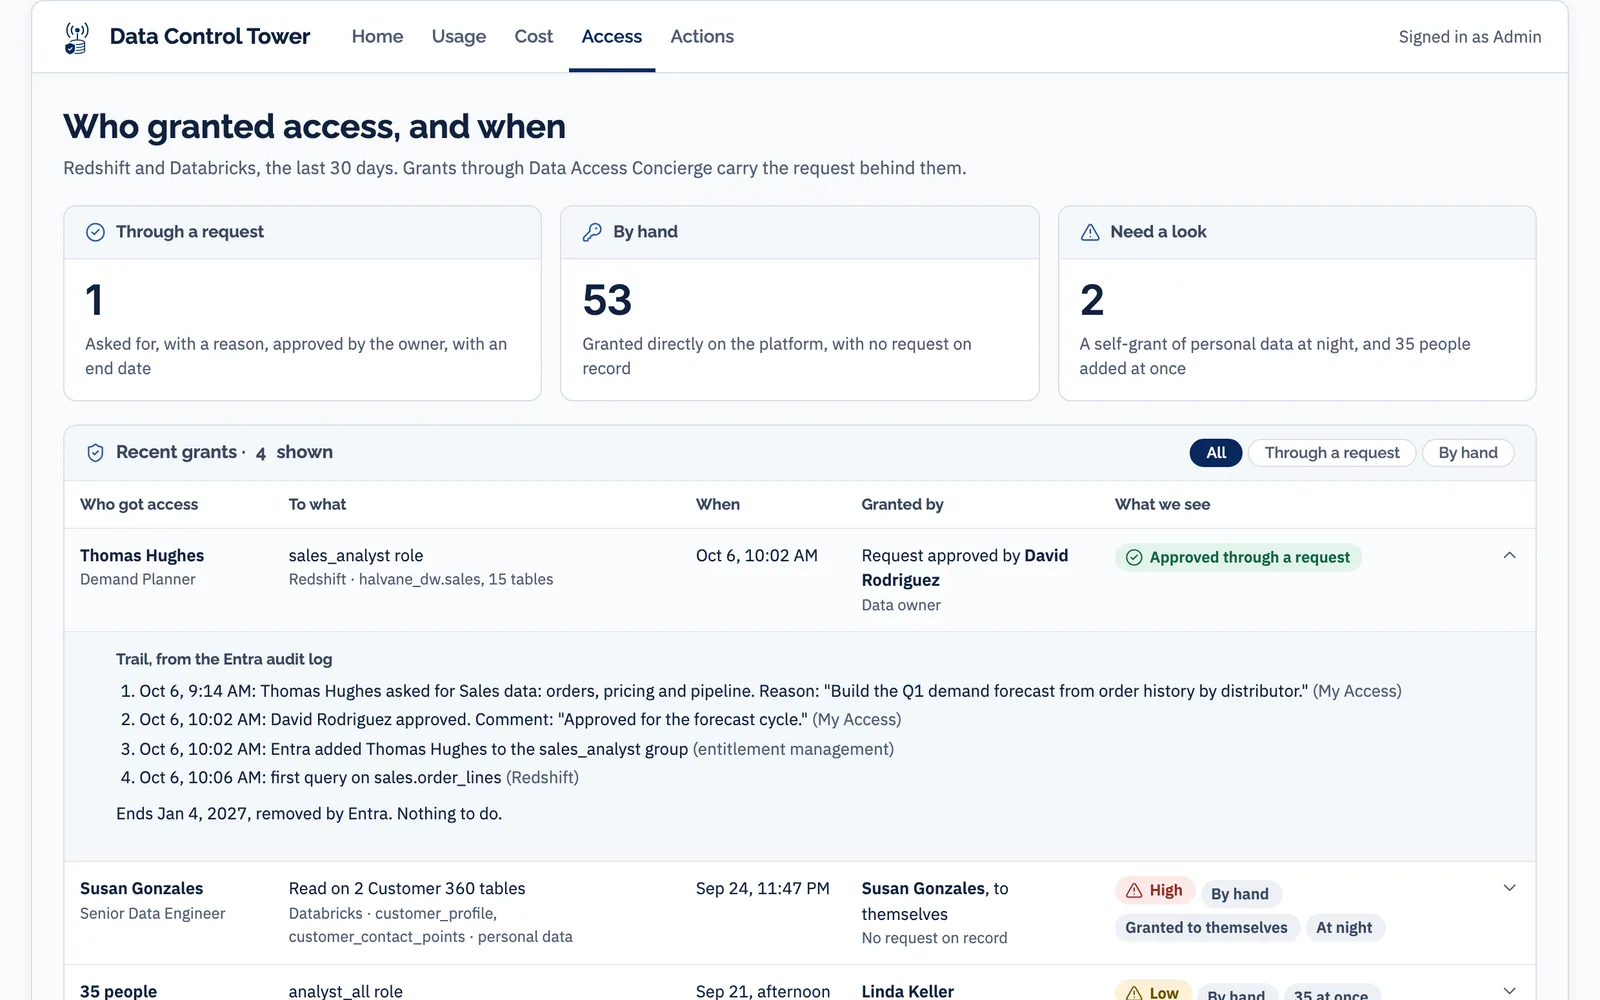Click the name Linda Keller
The width and height of the screenshot is (1600, 1000).
(908, 991)
